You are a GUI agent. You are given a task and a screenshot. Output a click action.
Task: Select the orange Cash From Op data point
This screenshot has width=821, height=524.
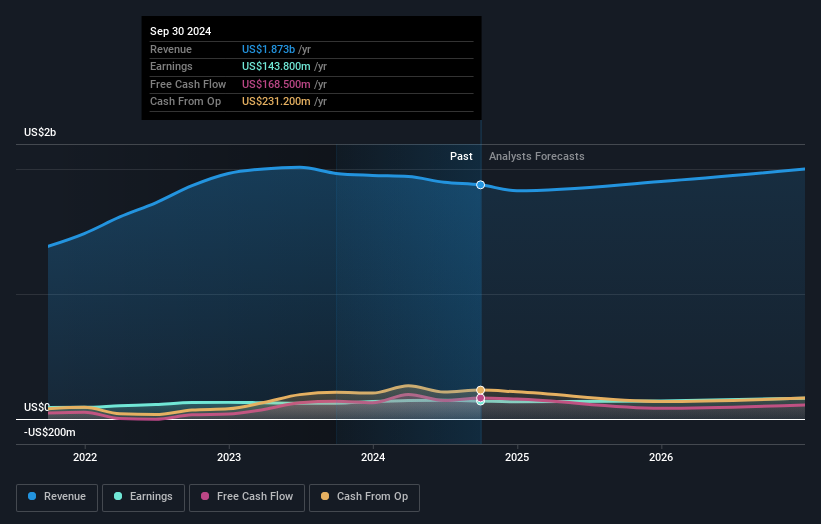(x=480, y=390)
